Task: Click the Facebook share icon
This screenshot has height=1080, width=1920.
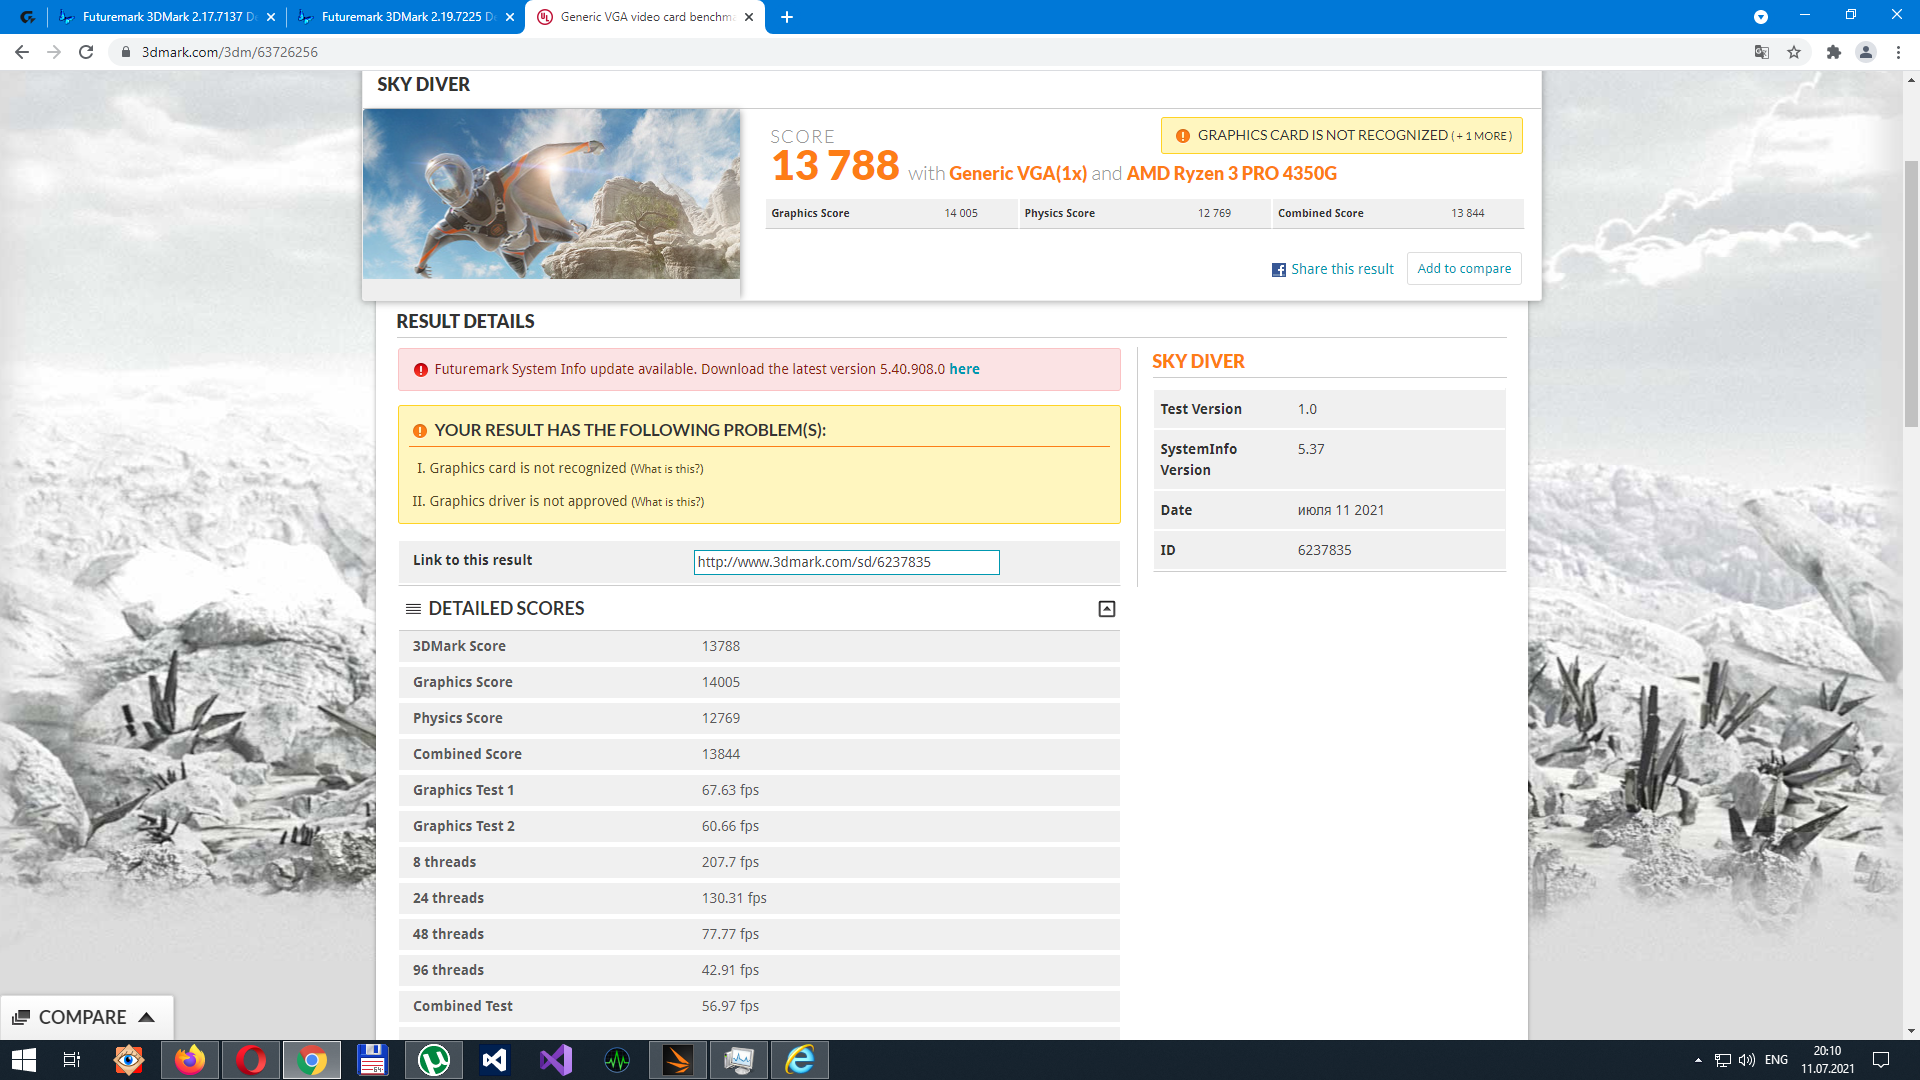Action: pos(1278,270)
